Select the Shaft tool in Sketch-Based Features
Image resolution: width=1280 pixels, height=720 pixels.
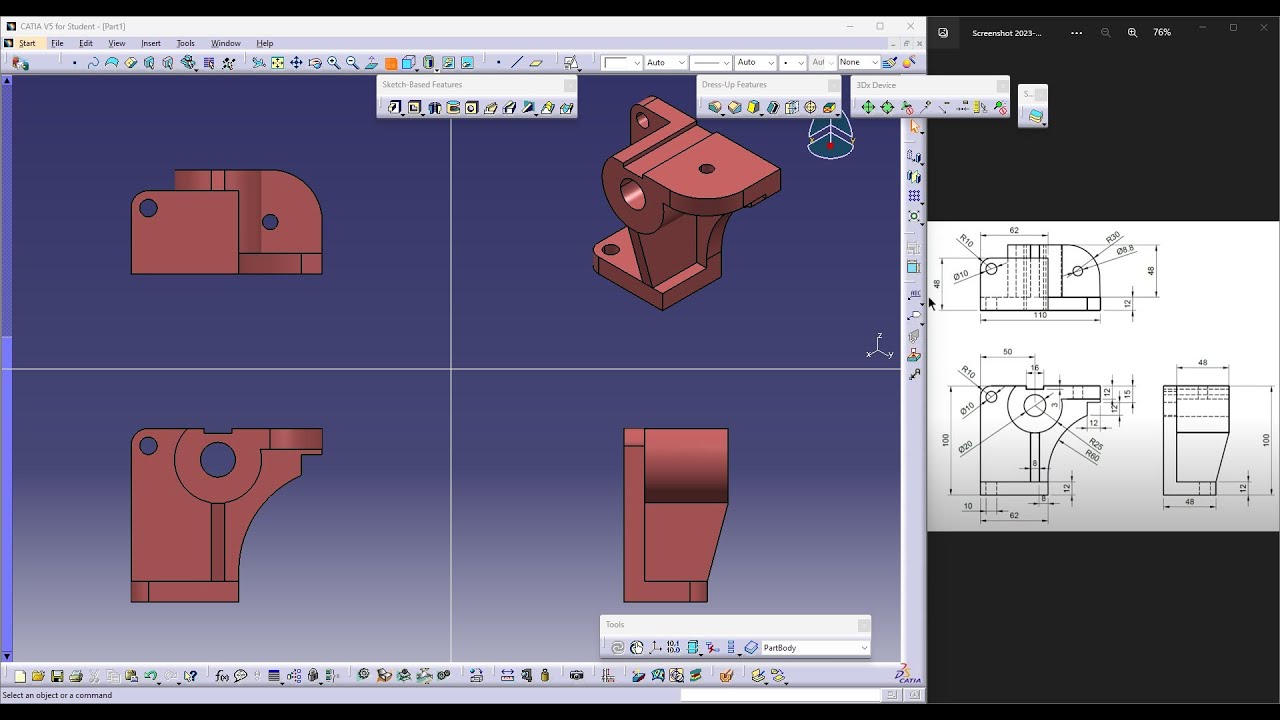[x=434, y=107]
